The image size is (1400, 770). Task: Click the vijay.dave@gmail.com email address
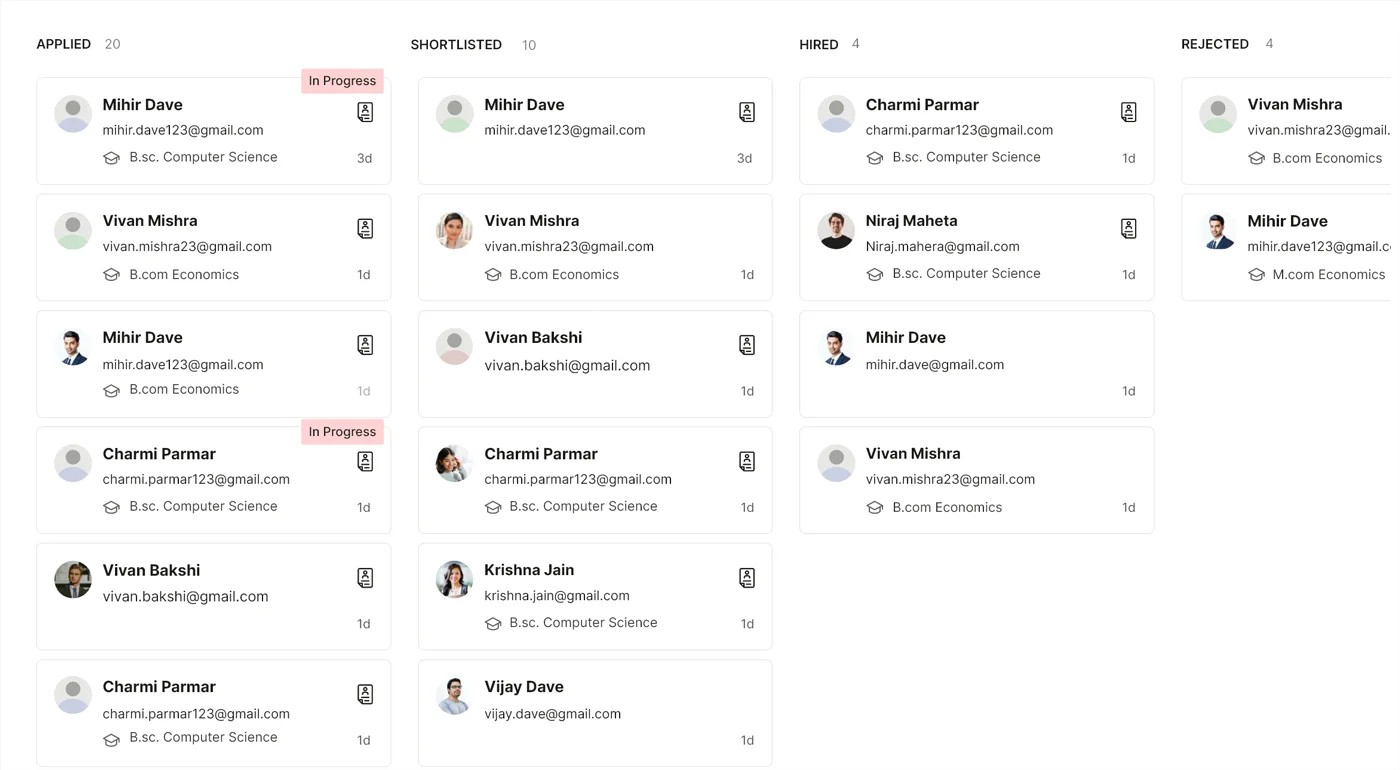click(x=552, y=714)
